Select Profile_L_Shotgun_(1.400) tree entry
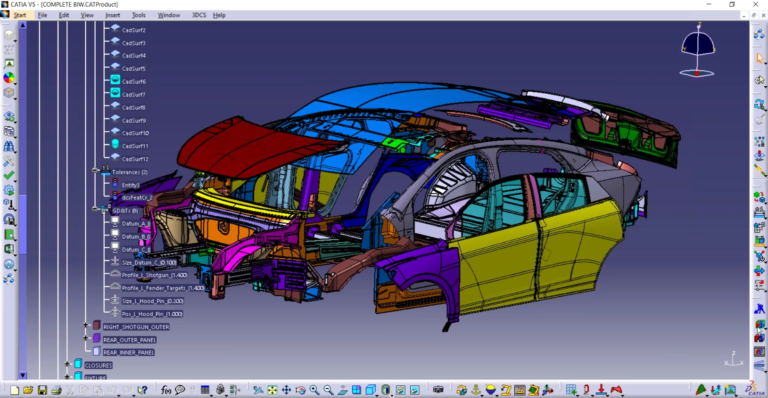This screenshot has height=398, width=768. click(x=154, y=275)
